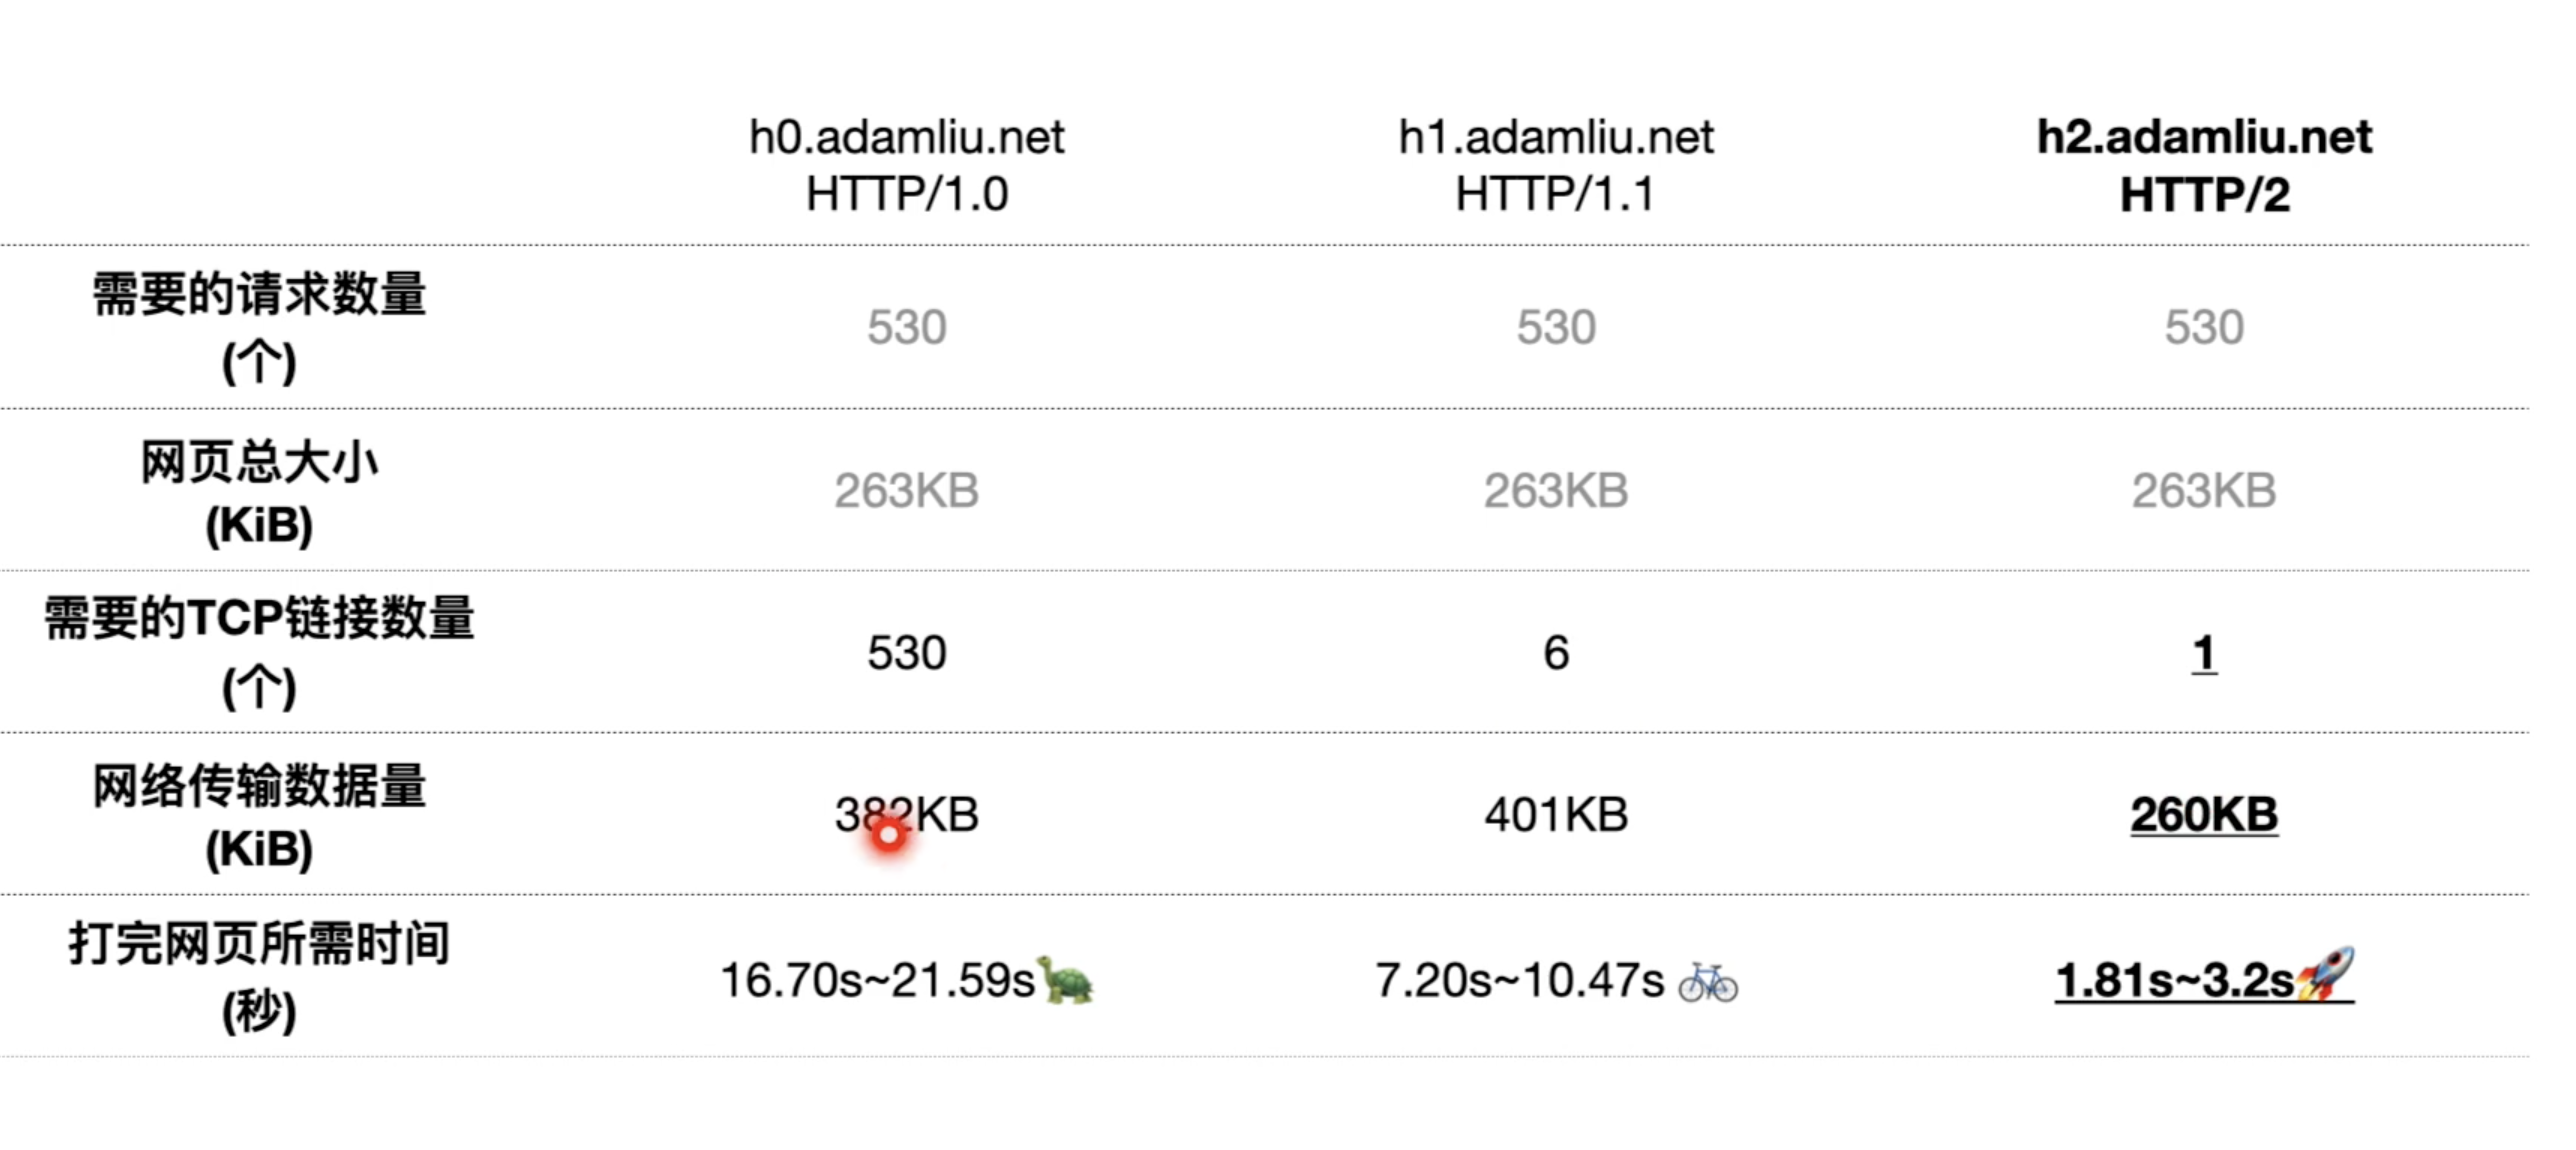
Task: Click the row label 网络传输数据量
Action: pyautogui.click(x=259, y=786)
